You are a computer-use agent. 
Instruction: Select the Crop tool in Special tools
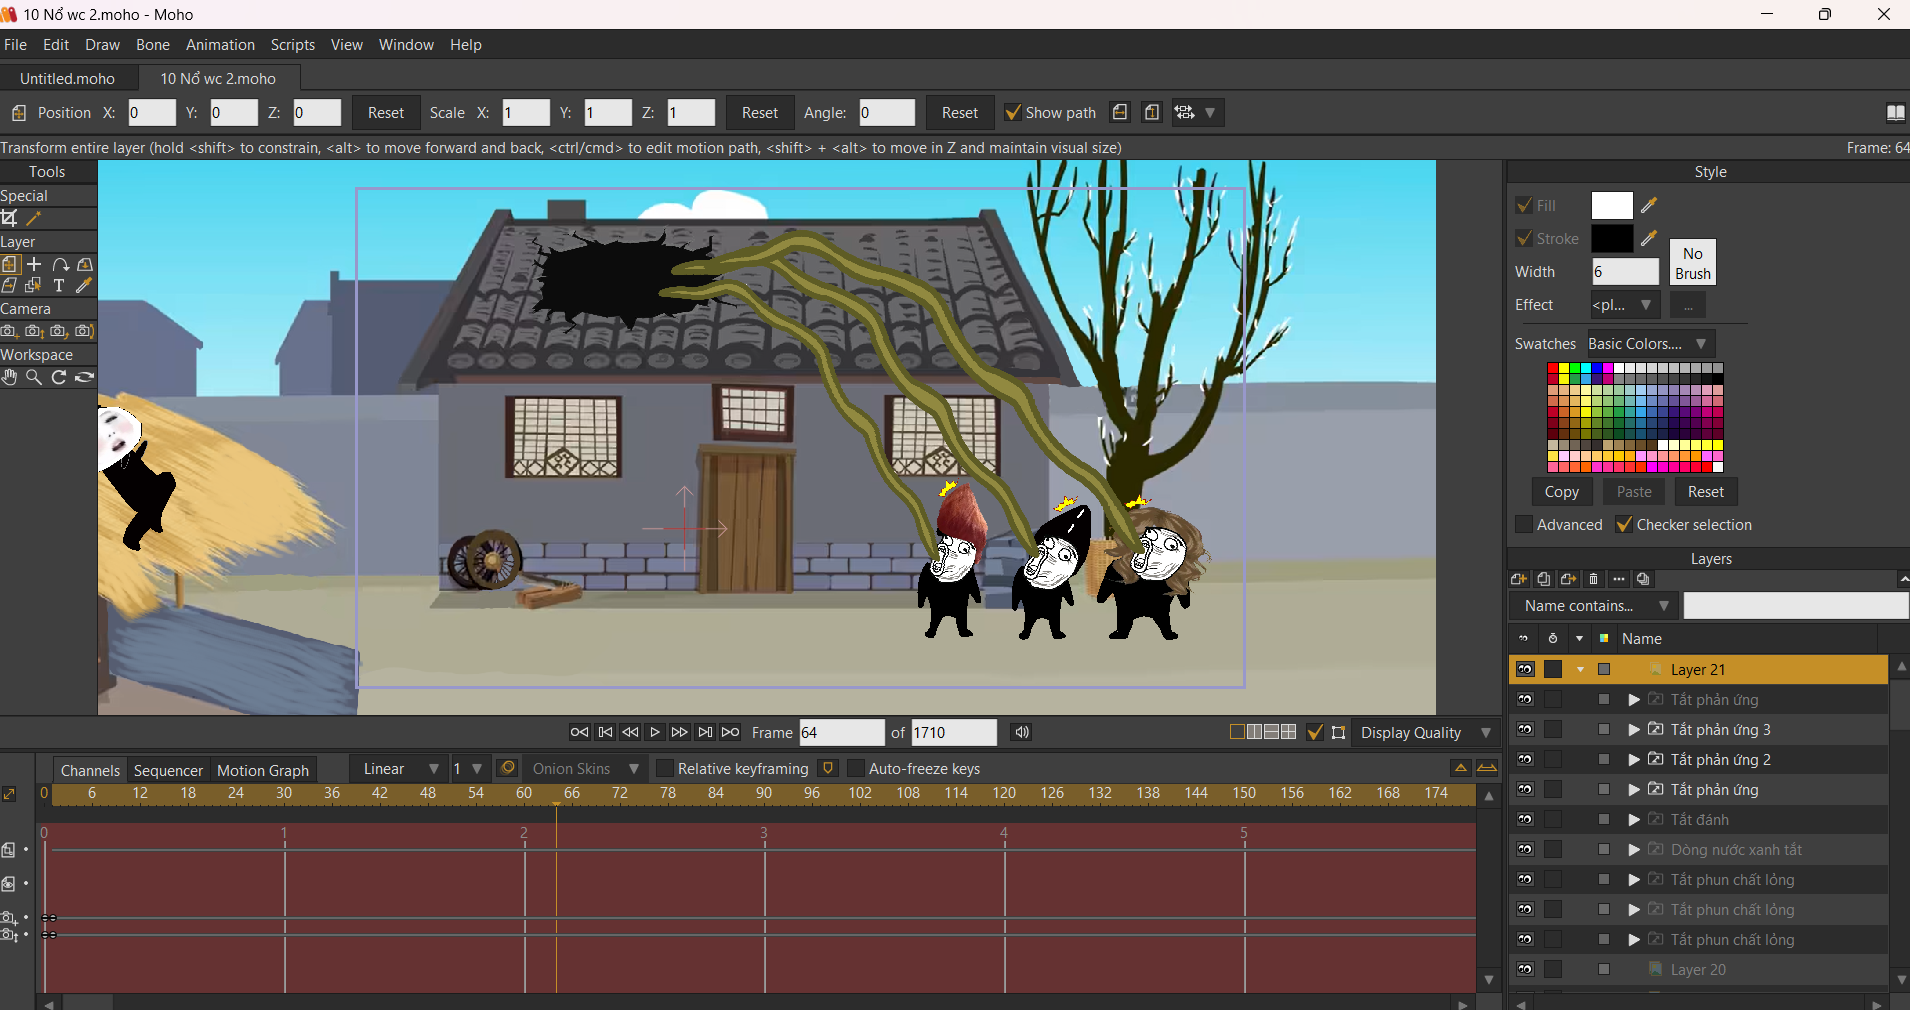click(x=10, y=218)
